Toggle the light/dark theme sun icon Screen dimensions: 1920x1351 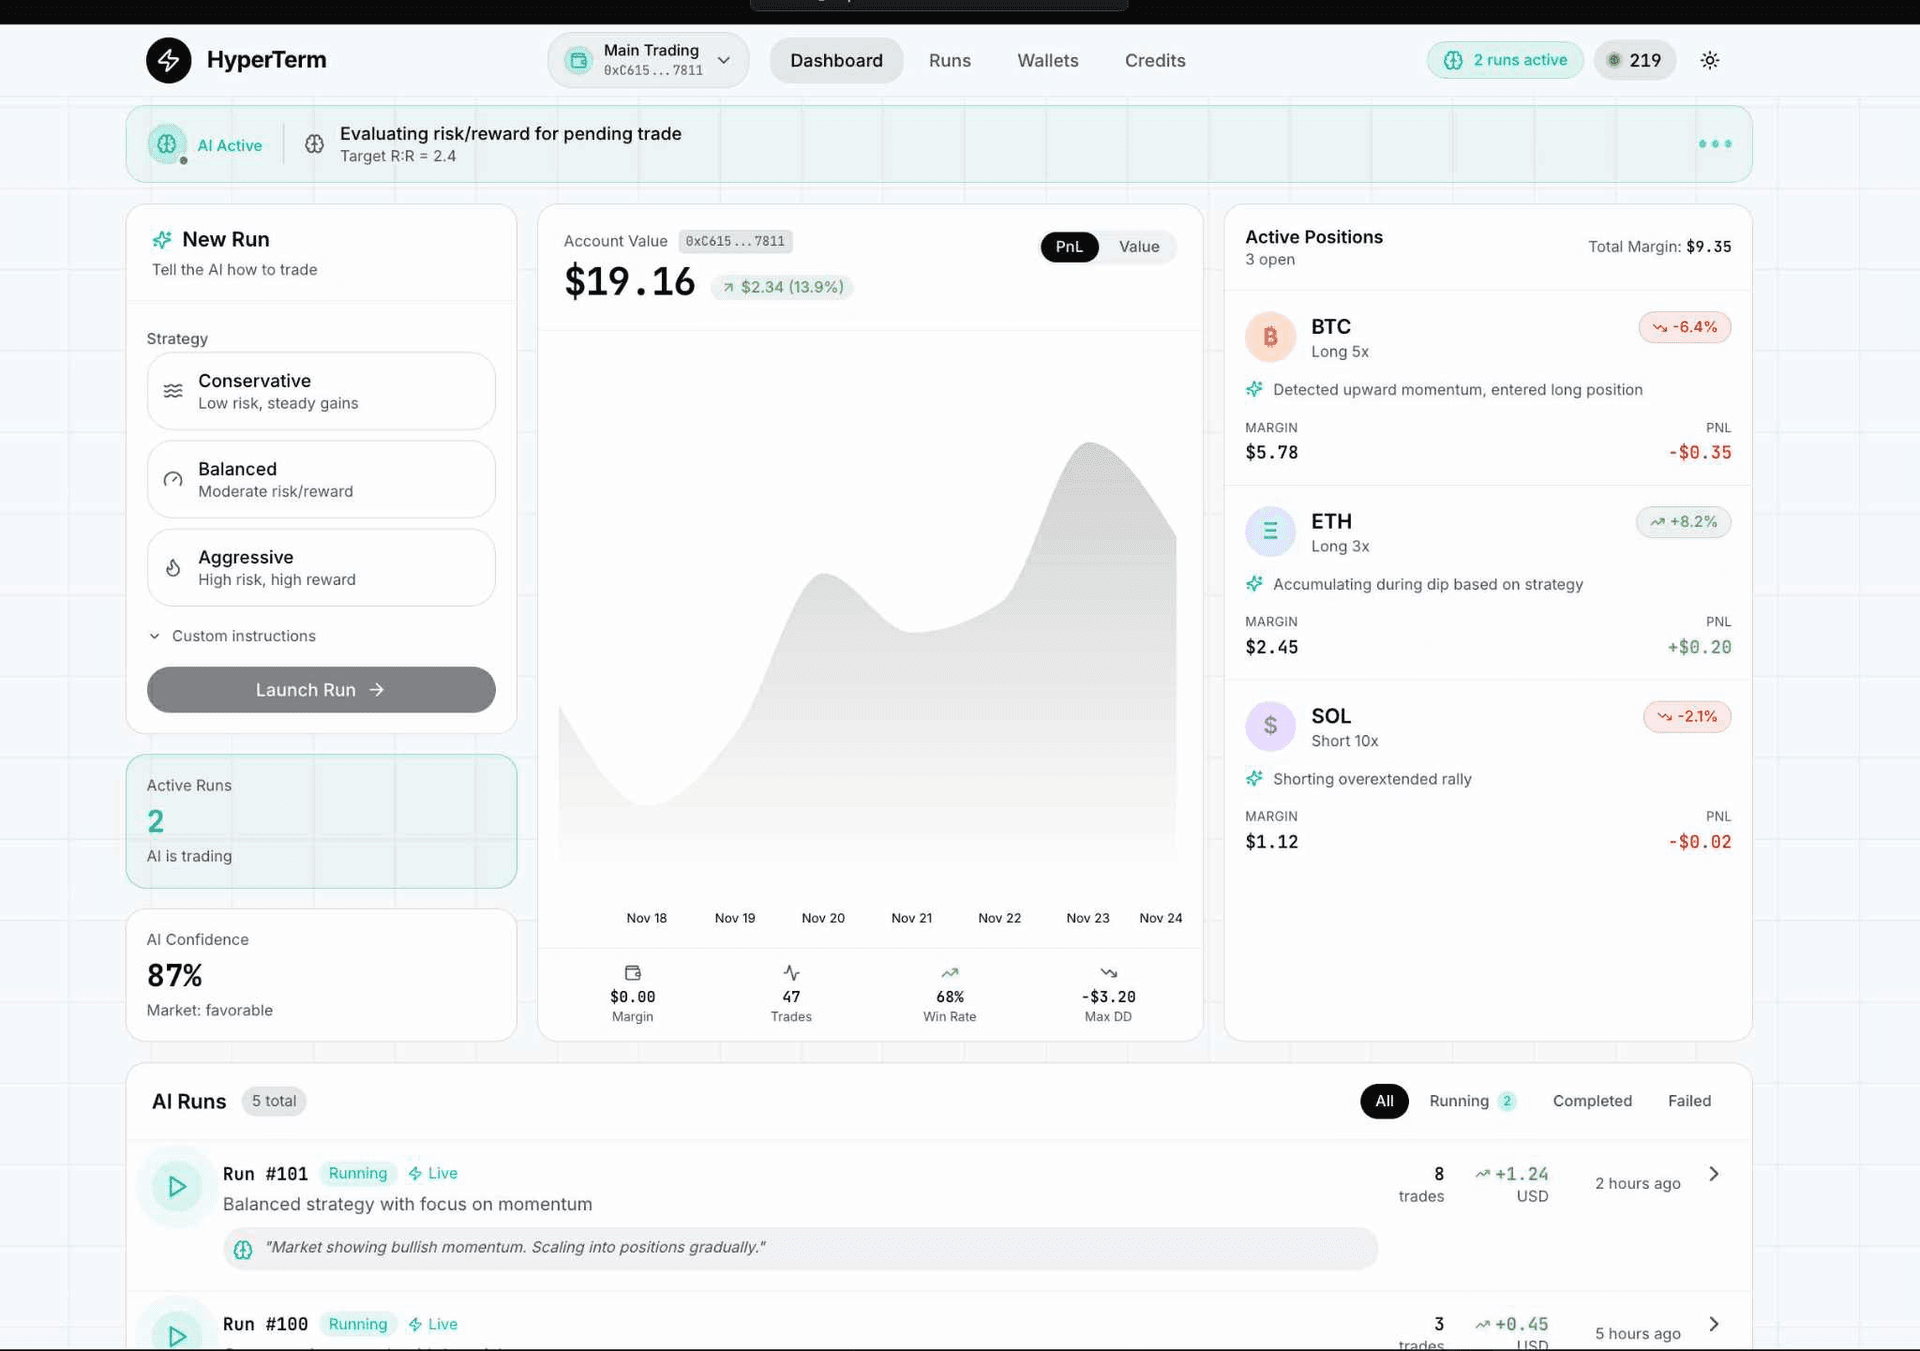pos(1710,60)
